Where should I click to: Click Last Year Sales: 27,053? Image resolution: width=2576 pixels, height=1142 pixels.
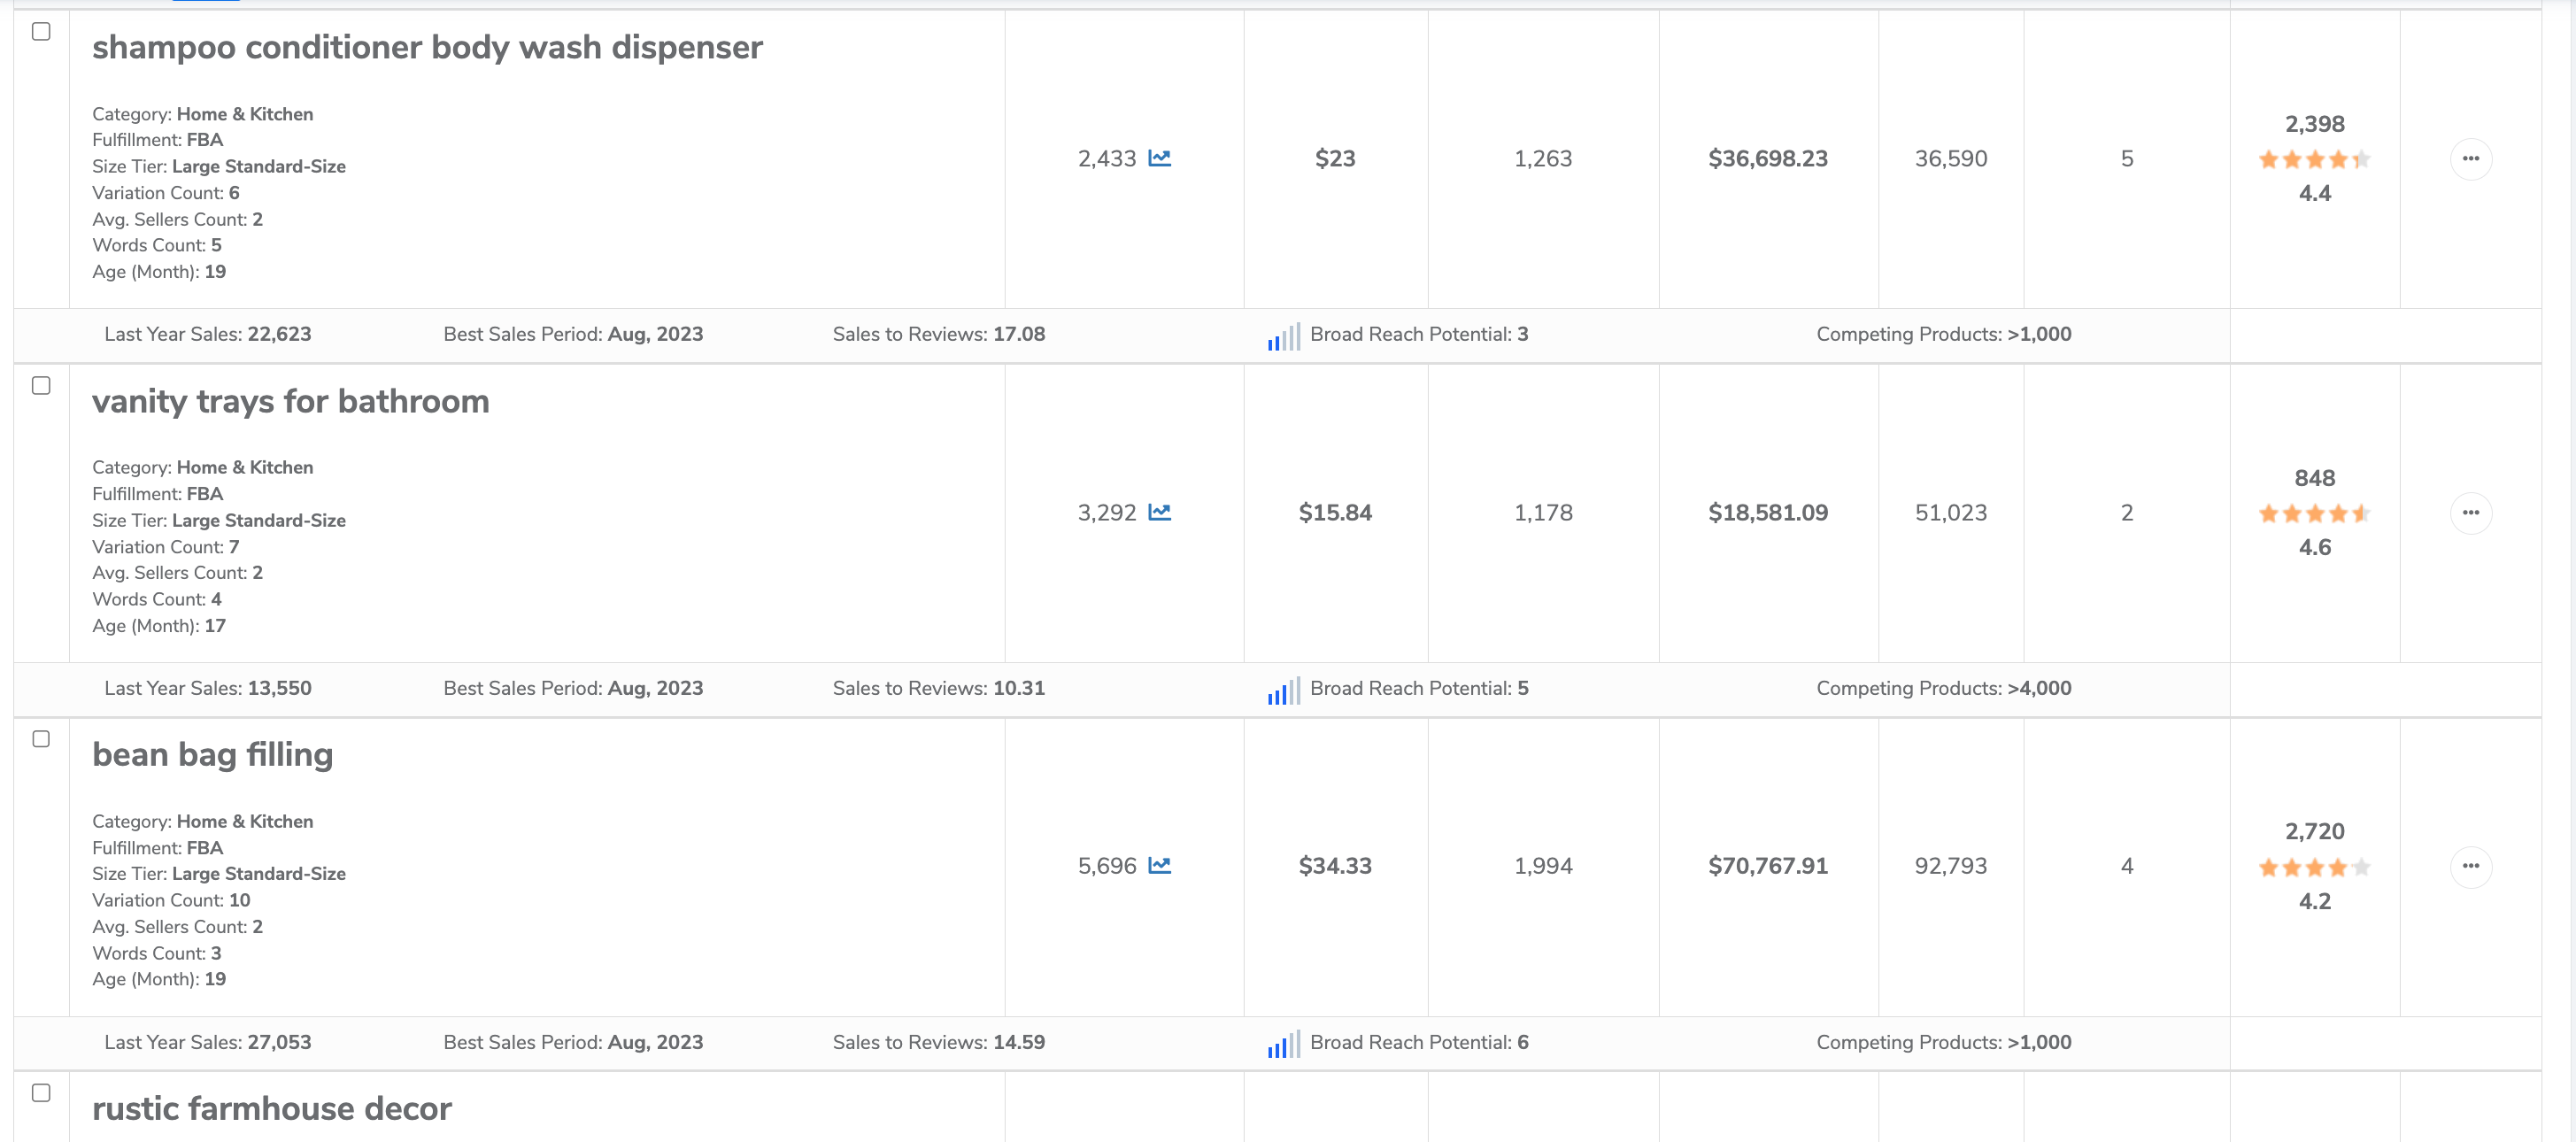208,1042
